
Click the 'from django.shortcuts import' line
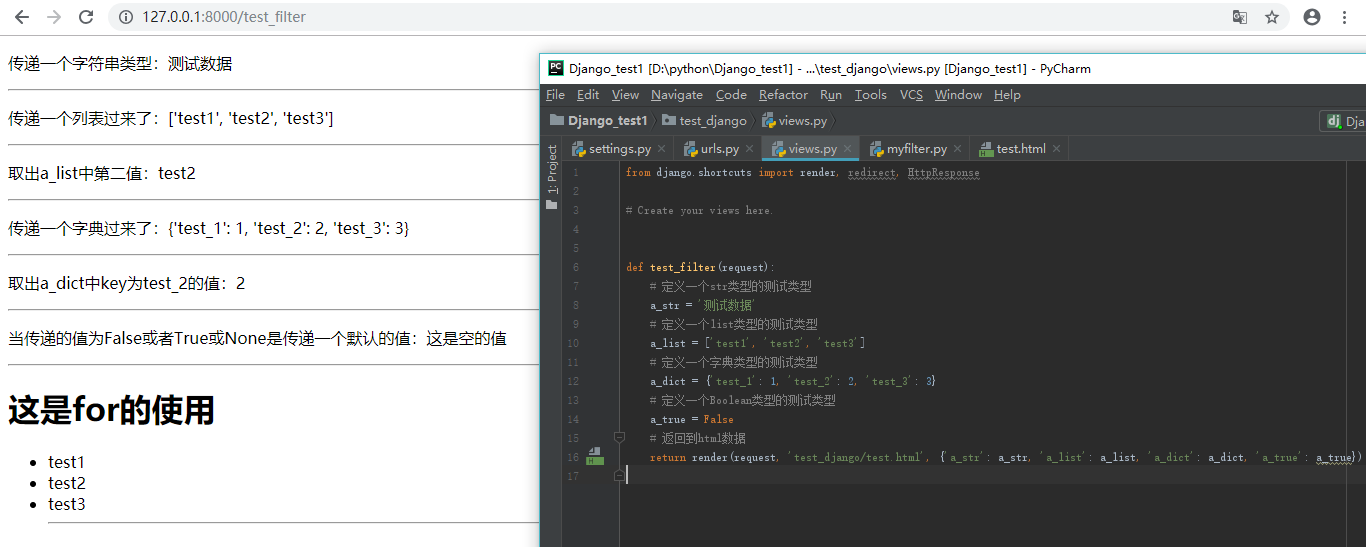[802, 172]
